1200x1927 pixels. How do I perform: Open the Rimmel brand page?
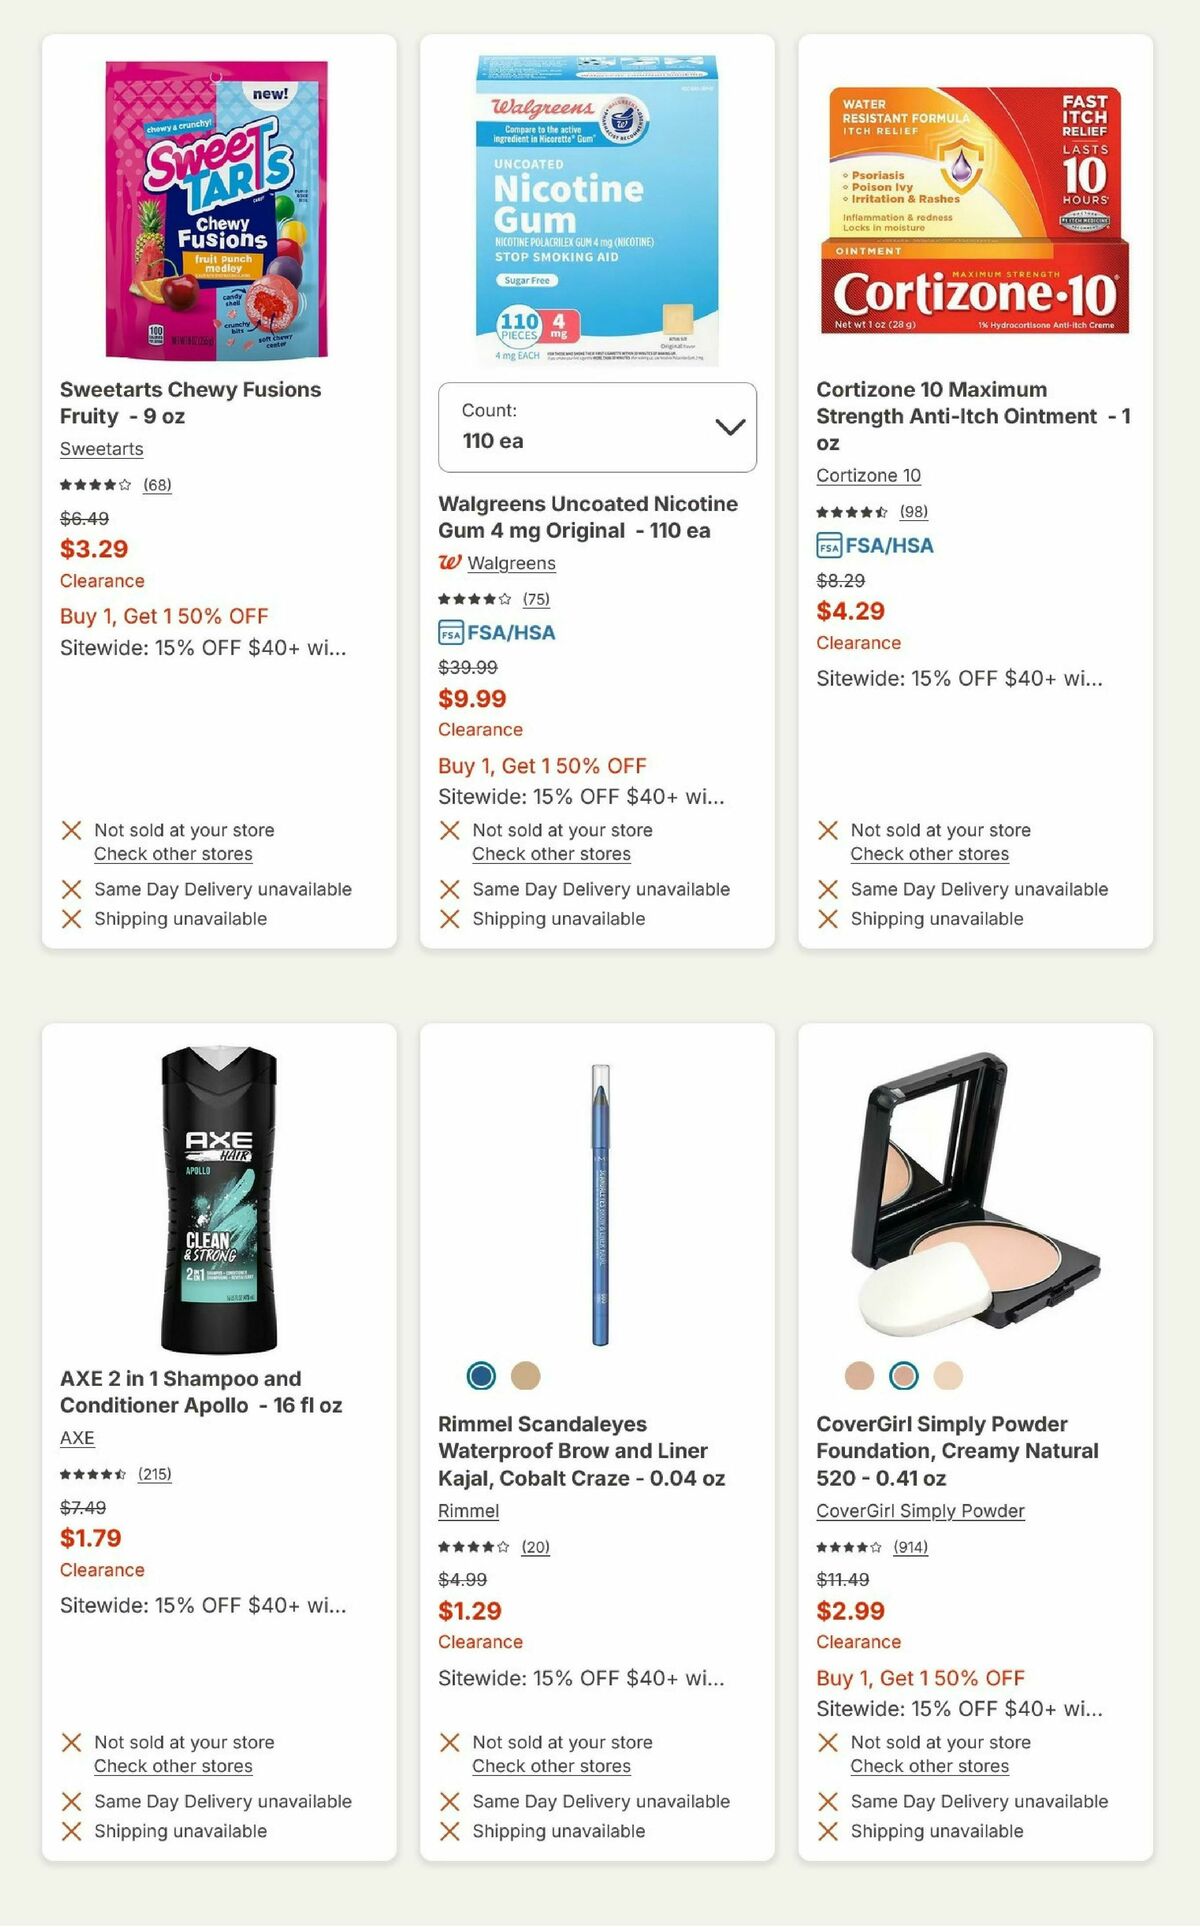pyautogui.click(x=467, y=1511)
